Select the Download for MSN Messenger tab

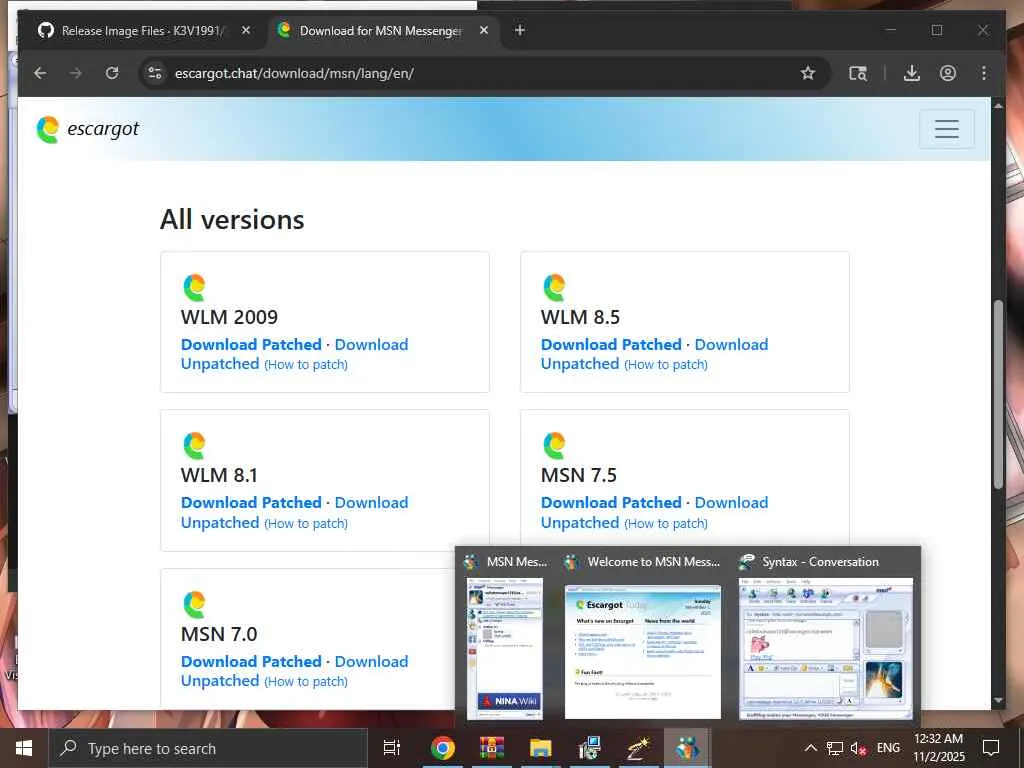382,31
